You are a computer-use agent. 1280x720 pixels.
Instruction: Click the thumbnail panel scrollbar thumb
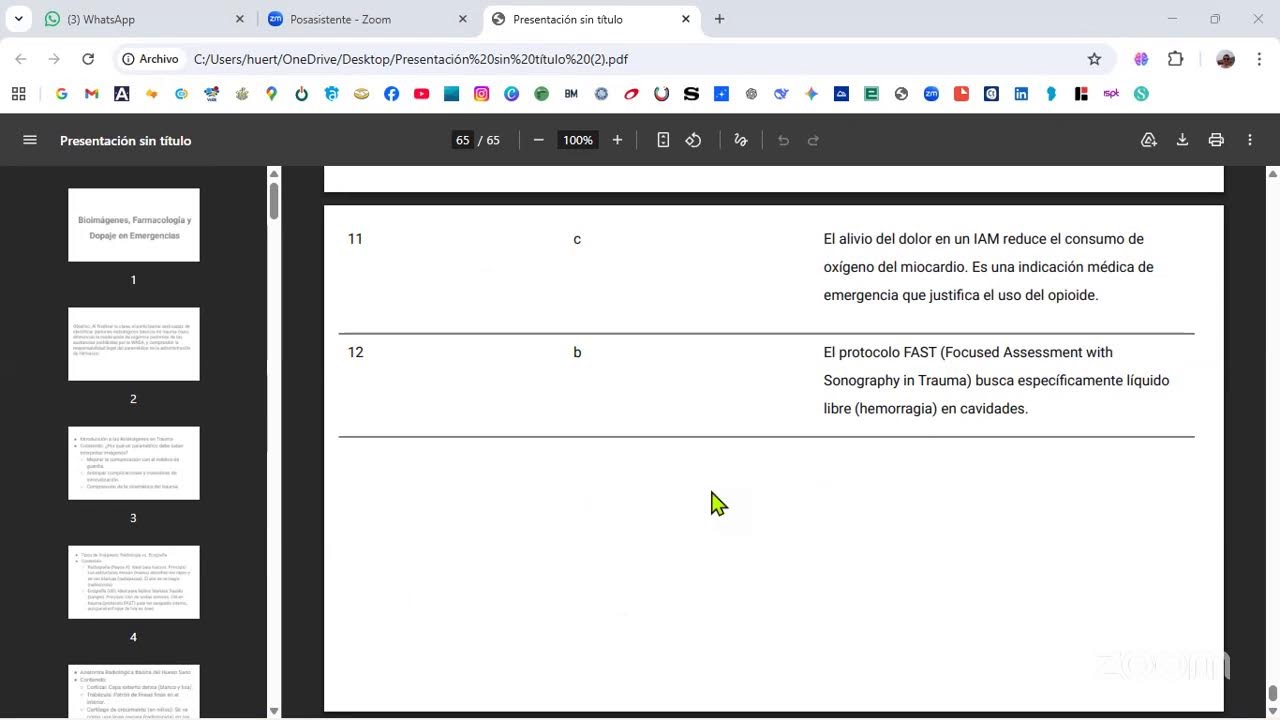274,201
